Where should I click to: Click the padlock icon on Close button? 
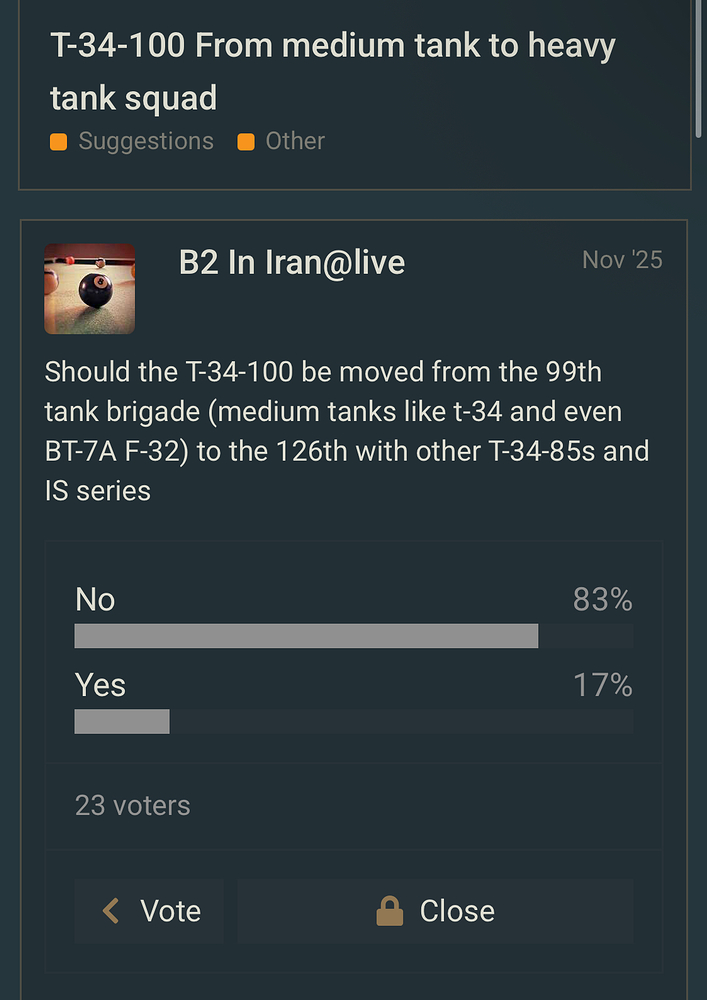(390, 911)
